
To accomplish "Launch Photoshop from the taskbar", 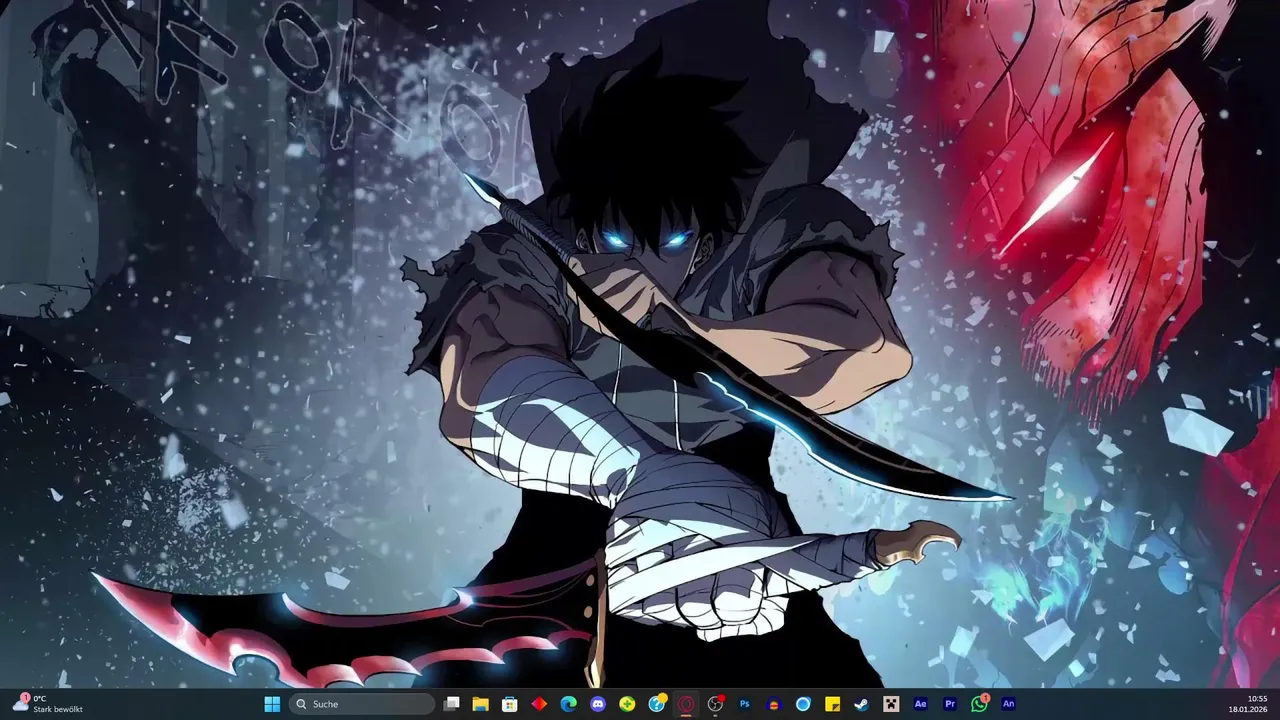I will (745, 704).
